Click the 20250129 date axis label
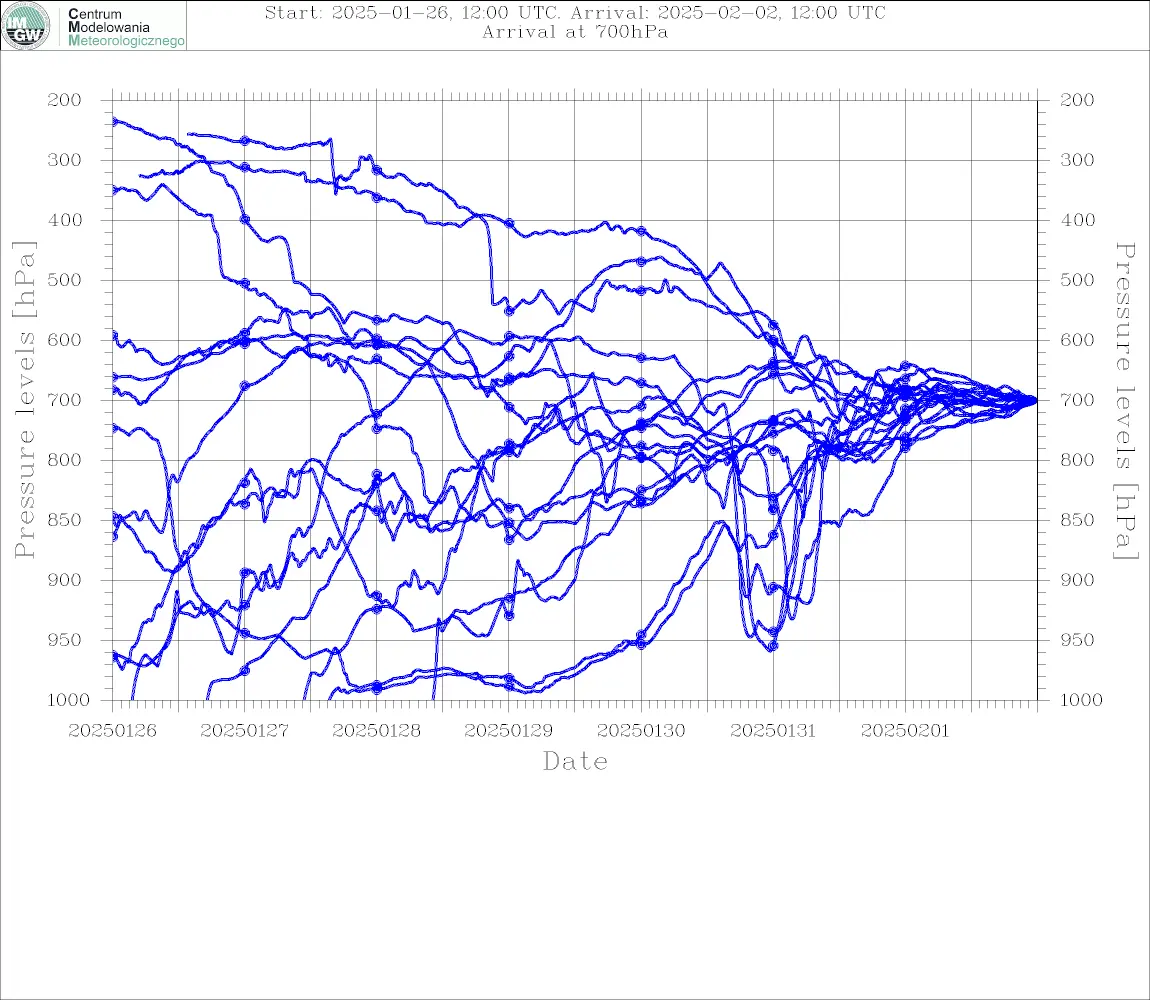 click(509, 731)
